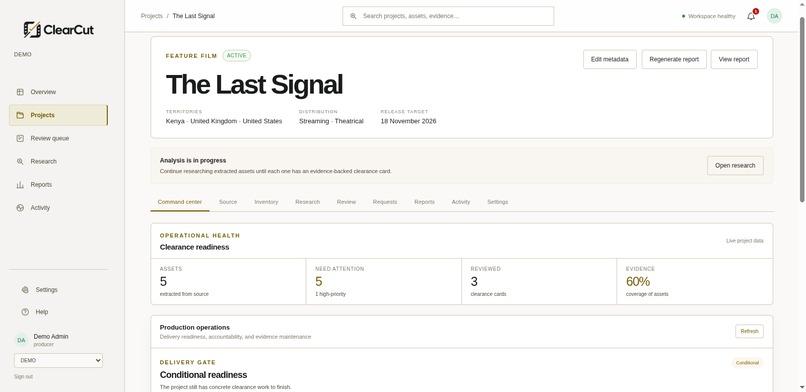This screenshot has height=392, width=806.
Task: Click the Conditional readiness heading
Action: point(204,375)
